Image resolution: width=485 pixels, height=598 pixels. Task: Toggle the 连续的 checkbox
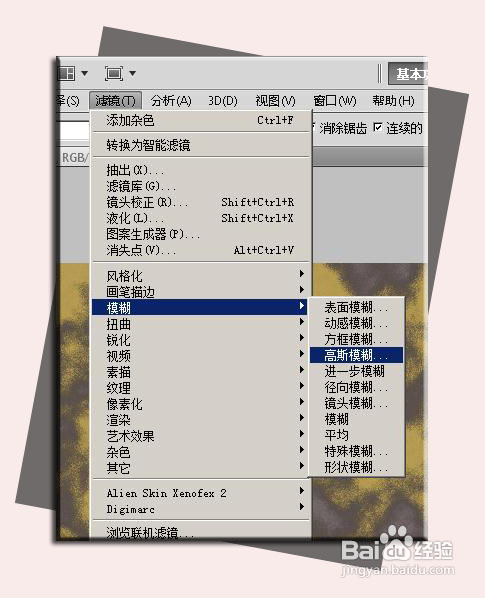tap(378, 127)
